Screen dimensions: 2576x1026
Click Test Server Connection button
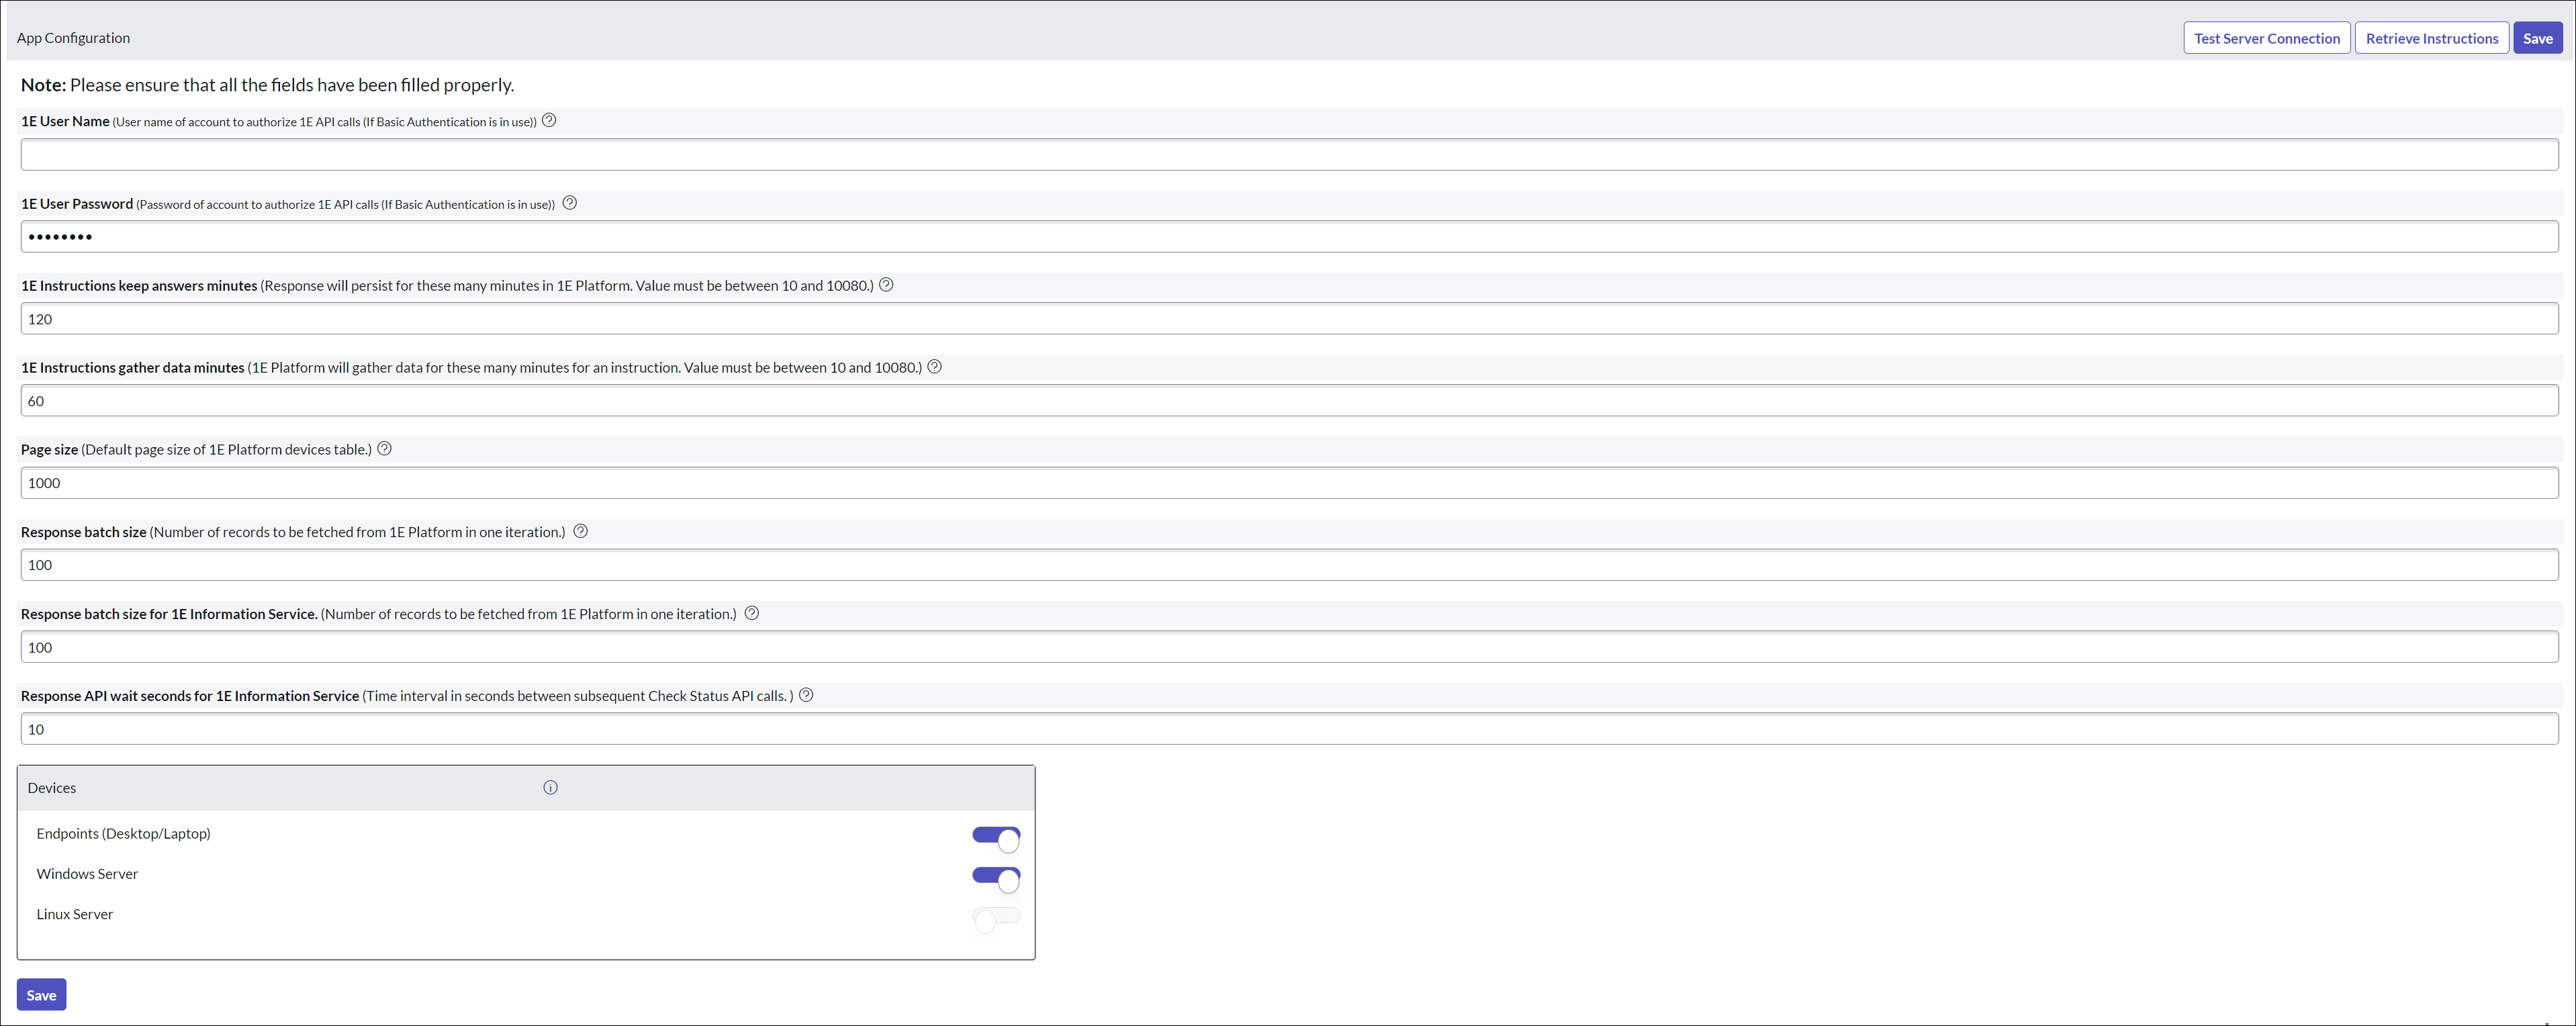pyautogui.click(x=2267, y=38)
